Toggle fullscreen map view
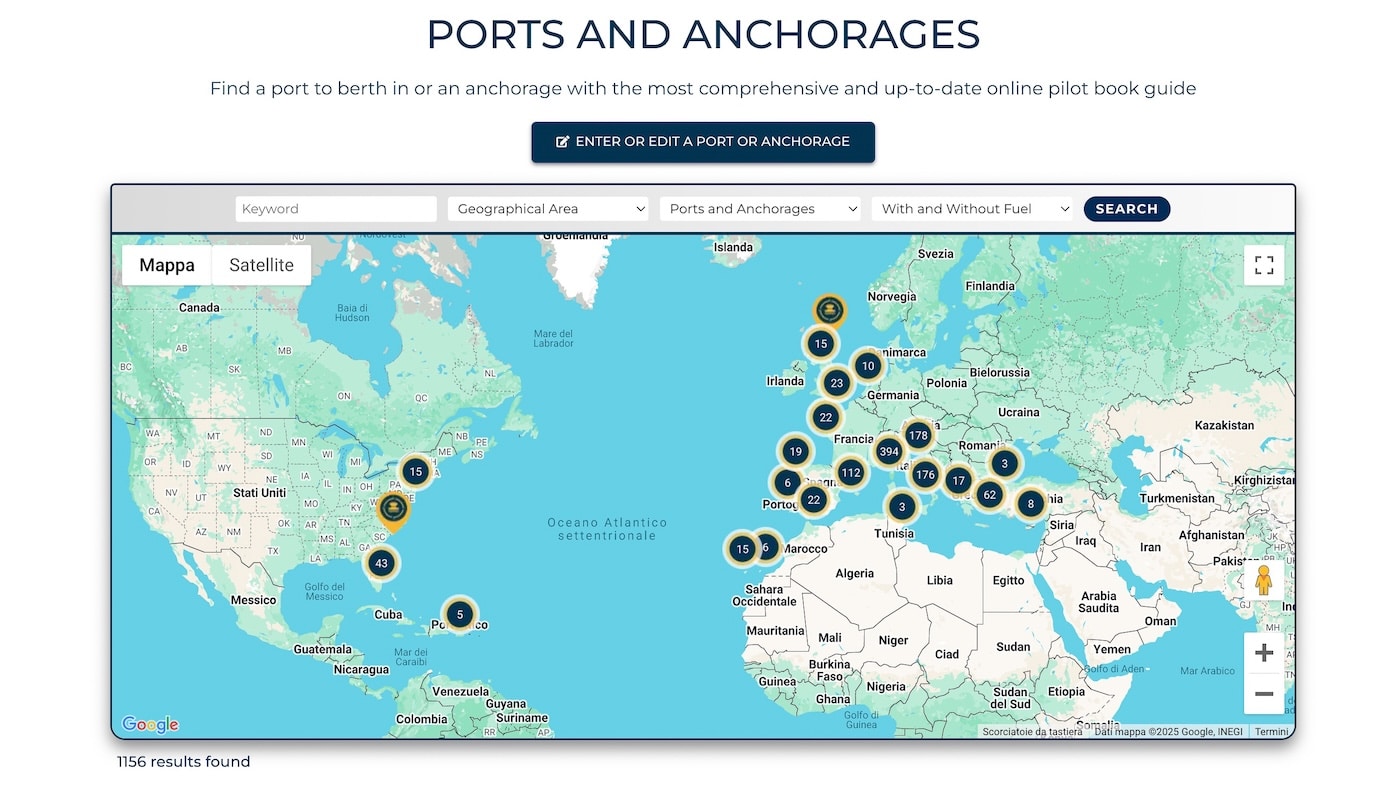Viewport: 1400px width, 788px height. (1264, 265)
